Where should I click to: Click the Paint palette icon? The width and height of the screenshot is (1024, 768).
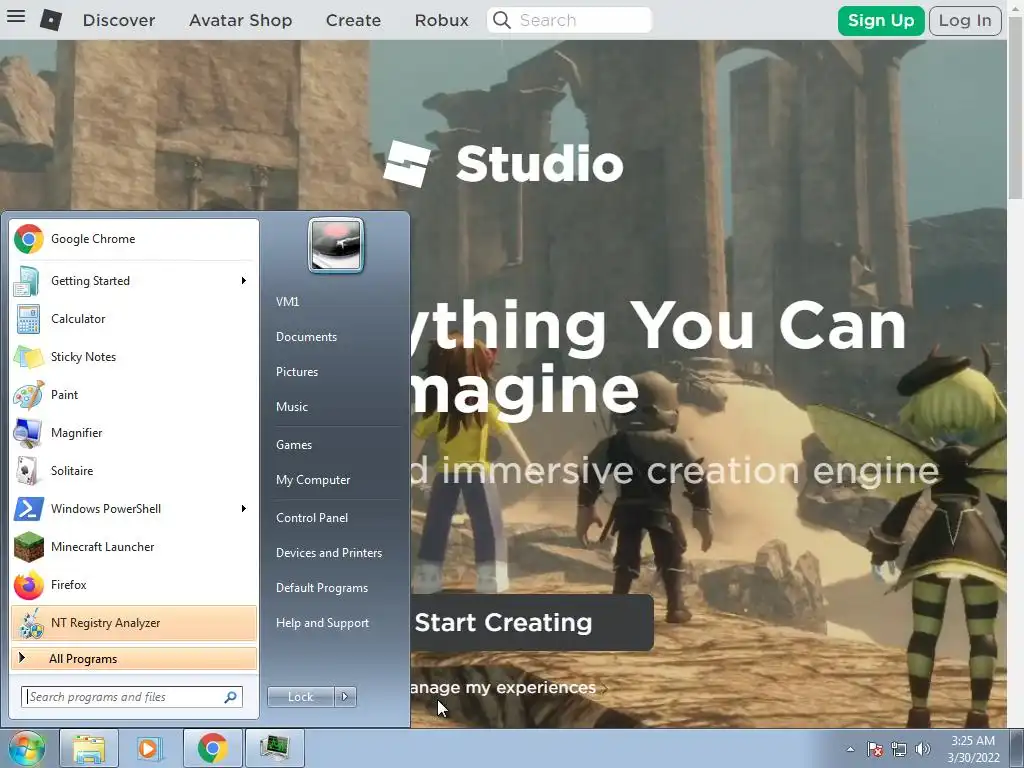pyautogui.click(x=29, y=394)
